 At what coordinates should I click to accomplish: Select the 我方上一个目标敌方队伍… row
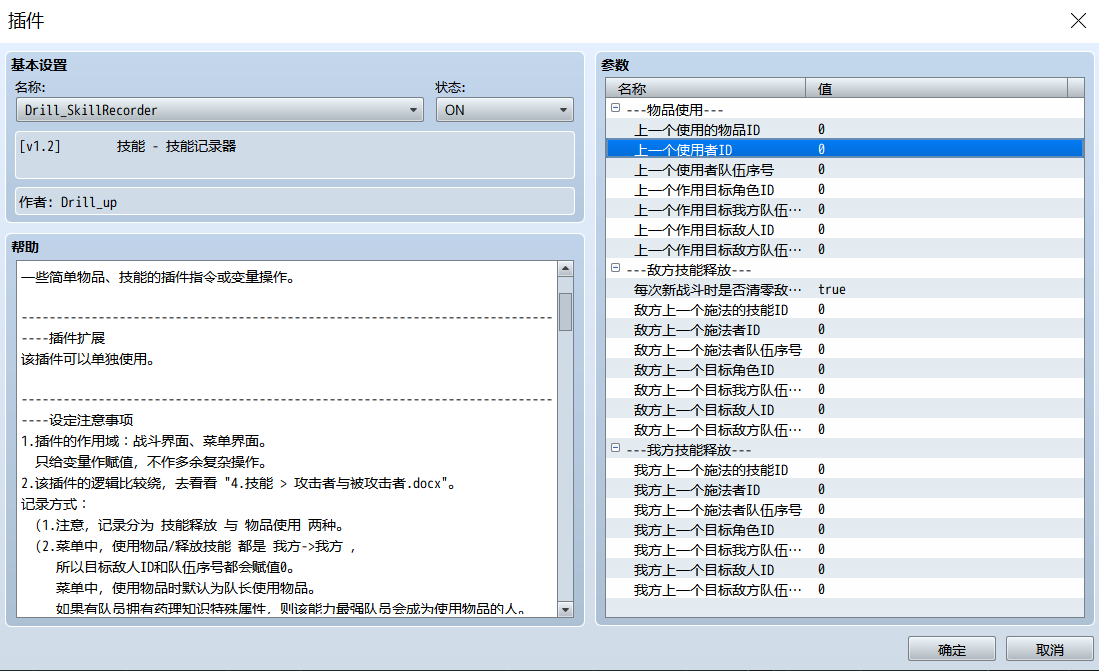[x=845, y=590]
